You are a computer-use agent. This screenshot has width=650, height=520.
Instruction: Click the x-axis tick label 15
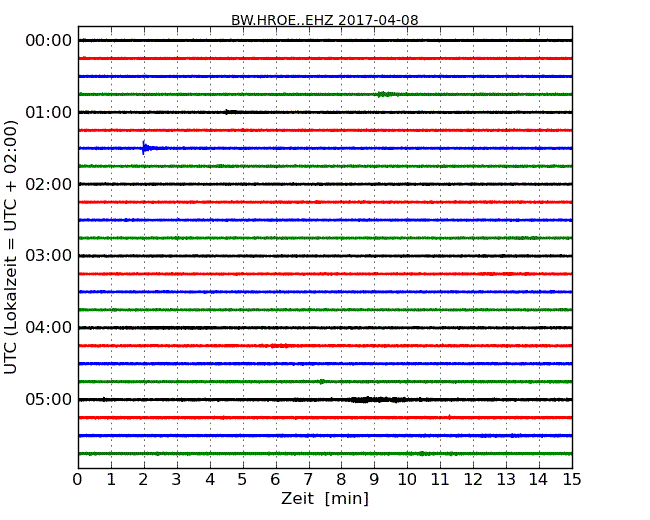[572, 480]
